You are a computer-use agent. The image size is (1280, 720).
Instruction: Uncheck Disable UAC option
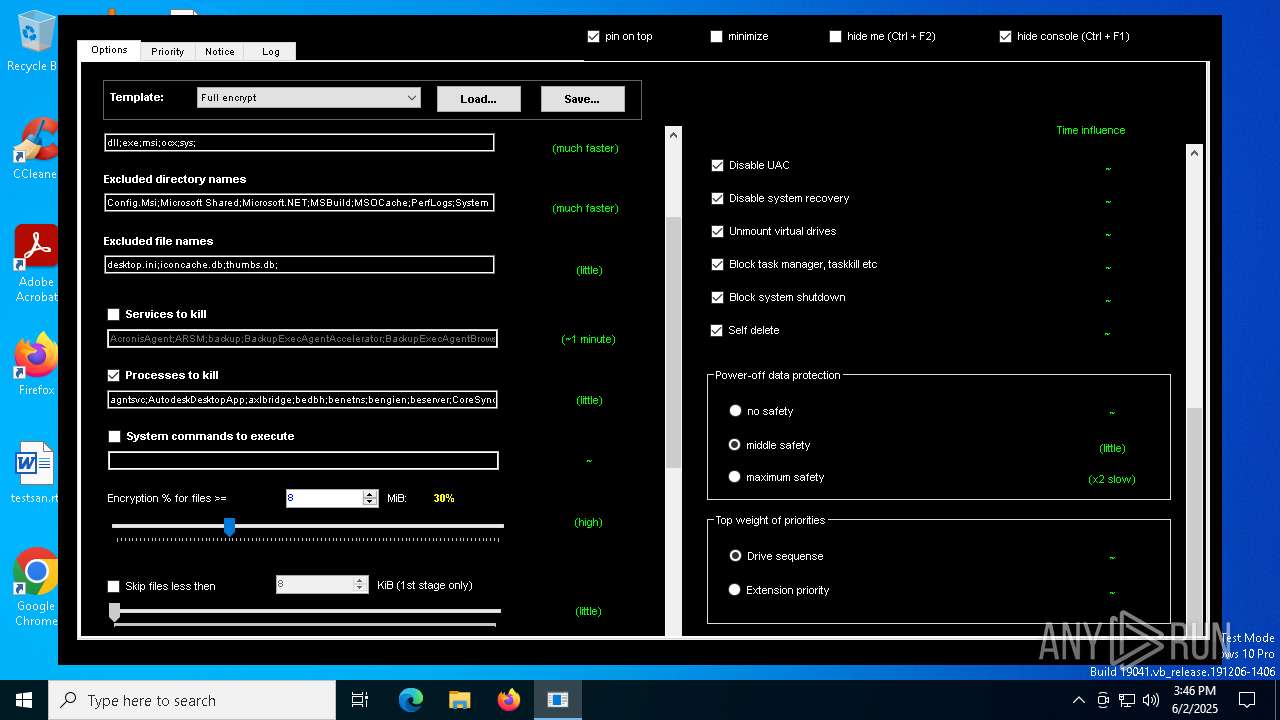coord(717,165)
